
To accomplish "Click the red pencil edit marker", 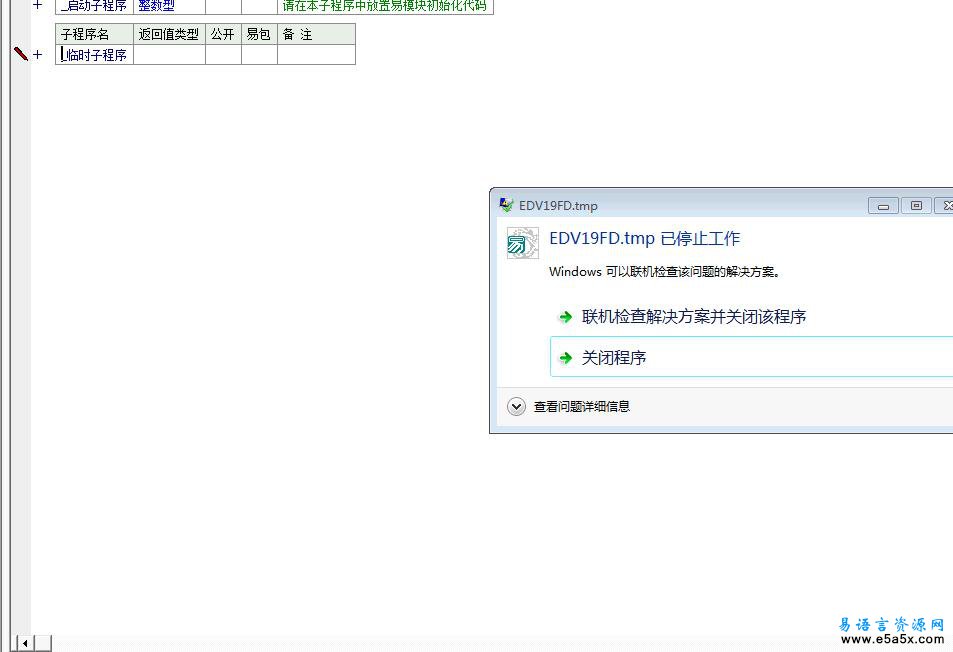I will tap(21, 53).
